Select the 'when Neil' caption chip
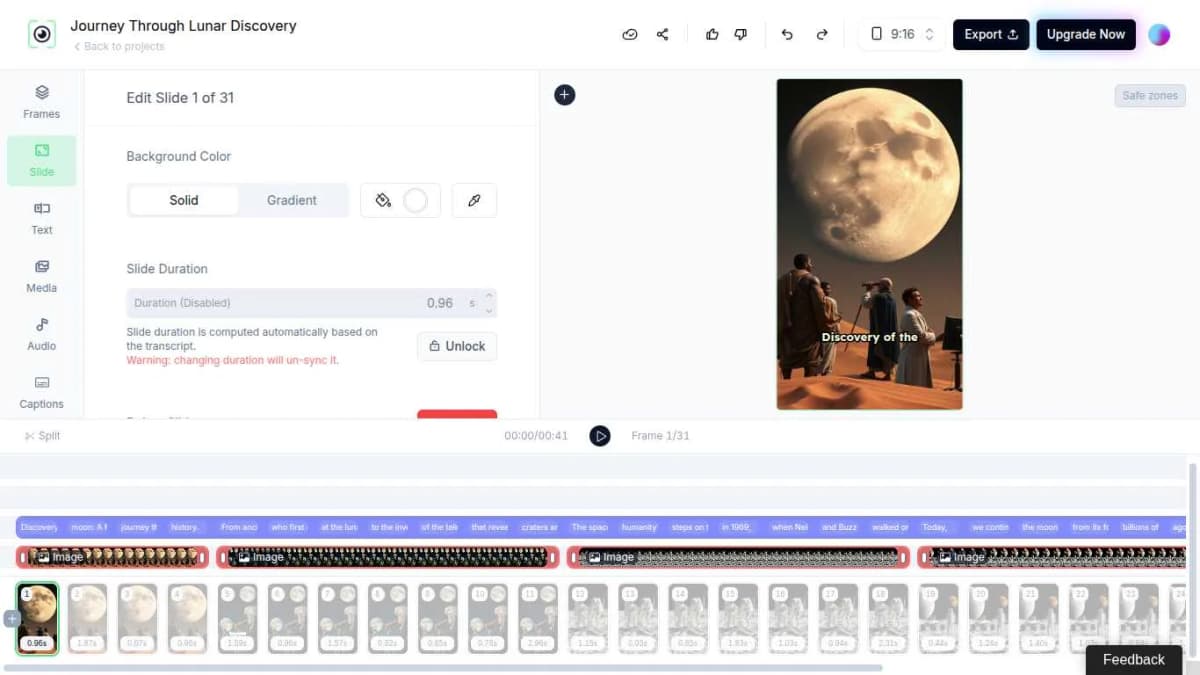The width and height of the screenshot is (1200, 675). click(x=789, y=527)
